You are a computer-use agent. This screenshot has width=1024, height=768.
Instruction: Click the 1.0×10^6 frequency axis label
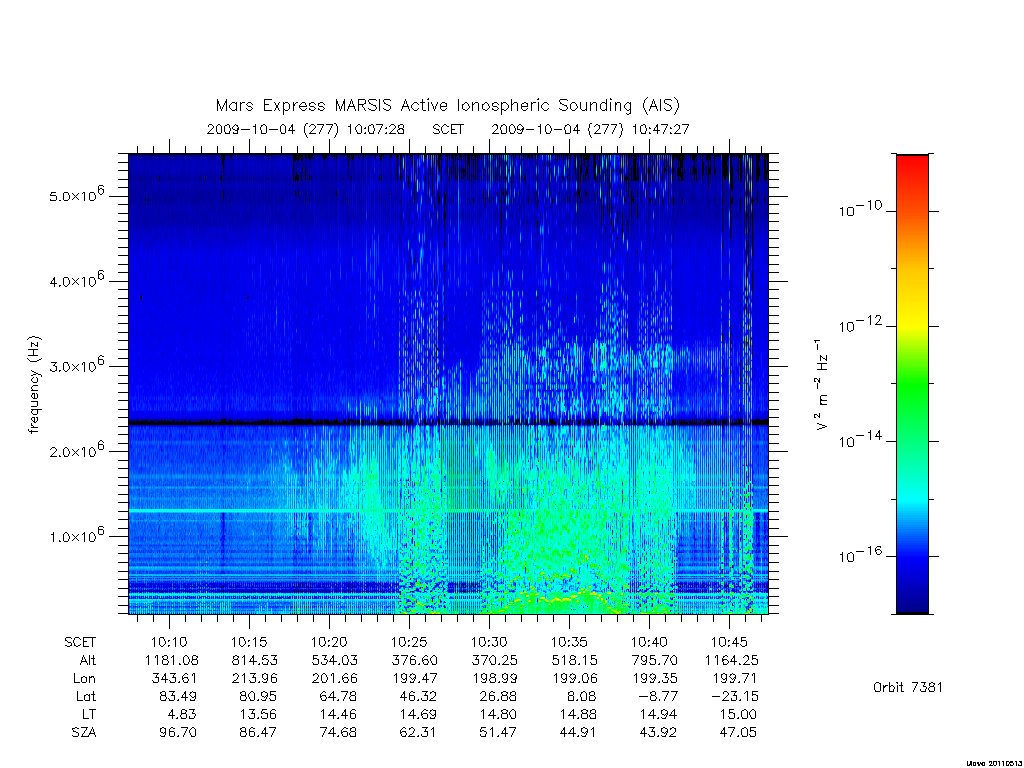76,535
